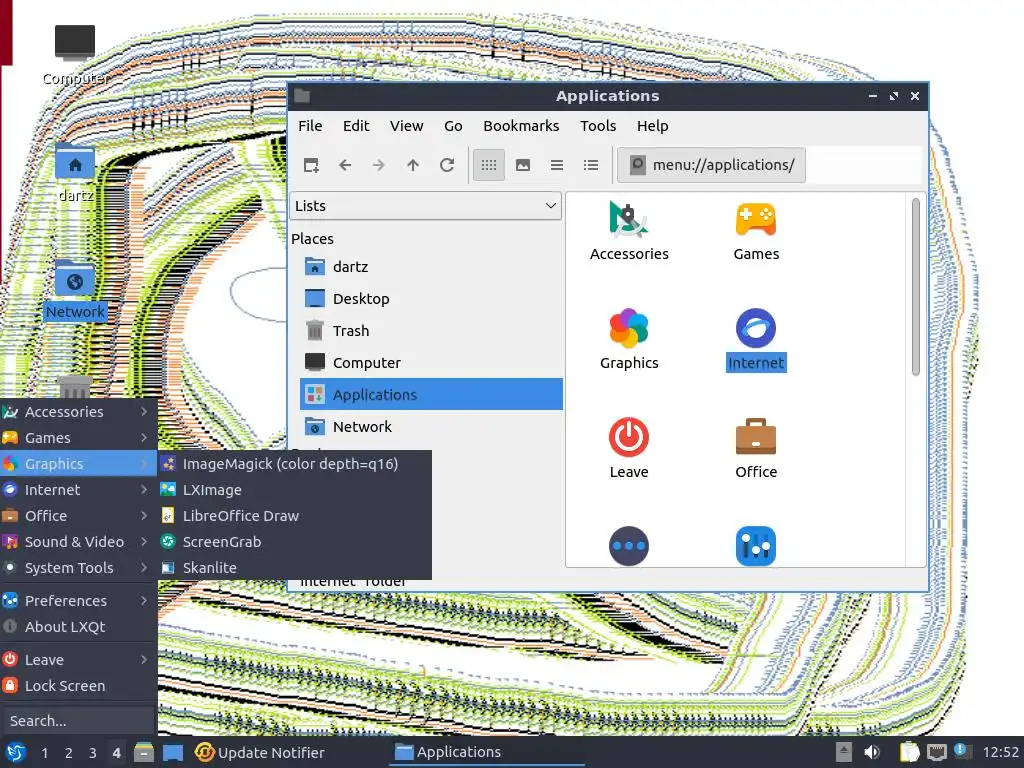Expand the Leave submenu in start menu

[78, 660]
